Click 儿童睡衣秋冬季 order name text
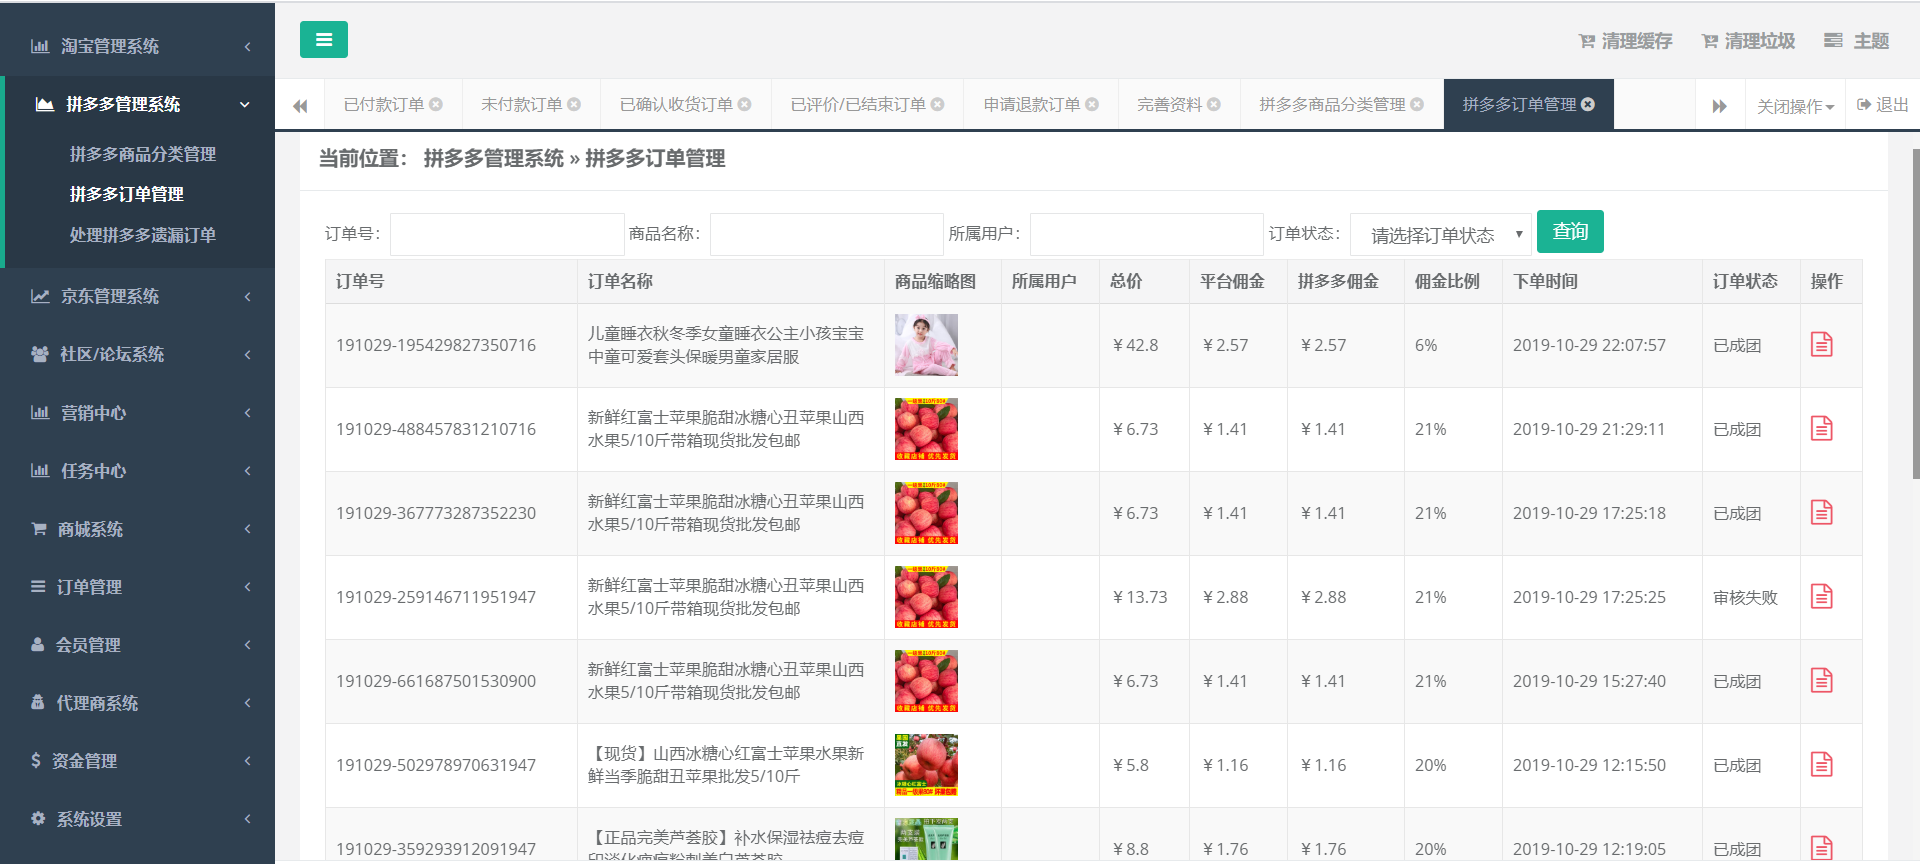This screenshot has height=864, width=1920. coord(726,345)
